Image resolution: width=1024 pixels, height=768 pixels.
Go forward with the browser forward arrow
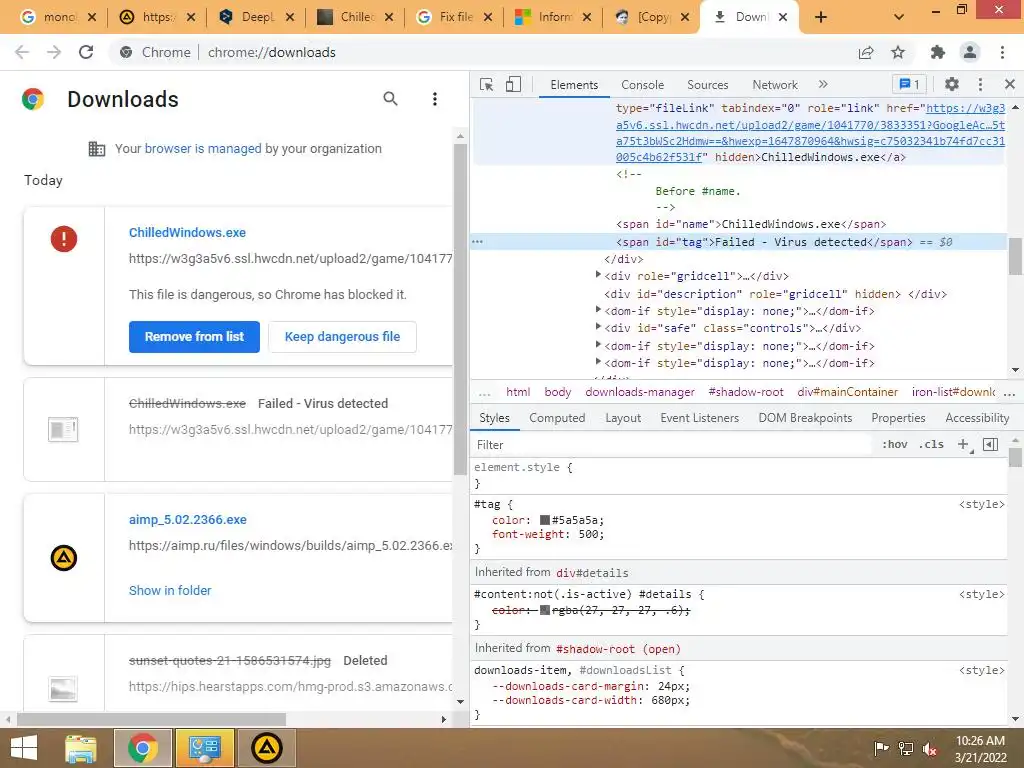(x=54, y=52)
